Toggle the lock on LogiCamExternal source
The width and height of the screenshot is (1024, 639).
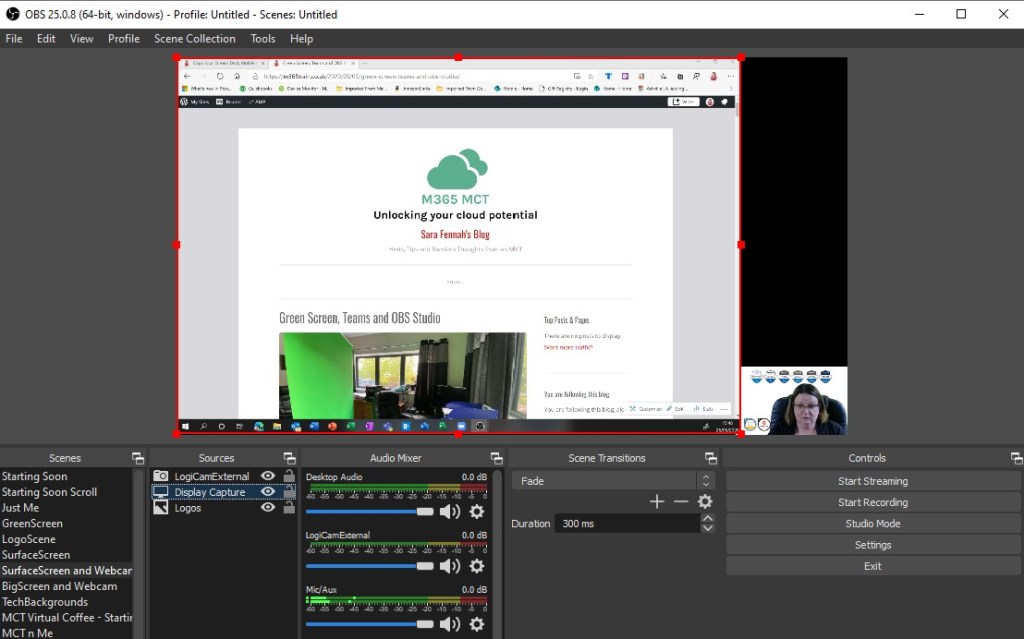tap(289, 476)
